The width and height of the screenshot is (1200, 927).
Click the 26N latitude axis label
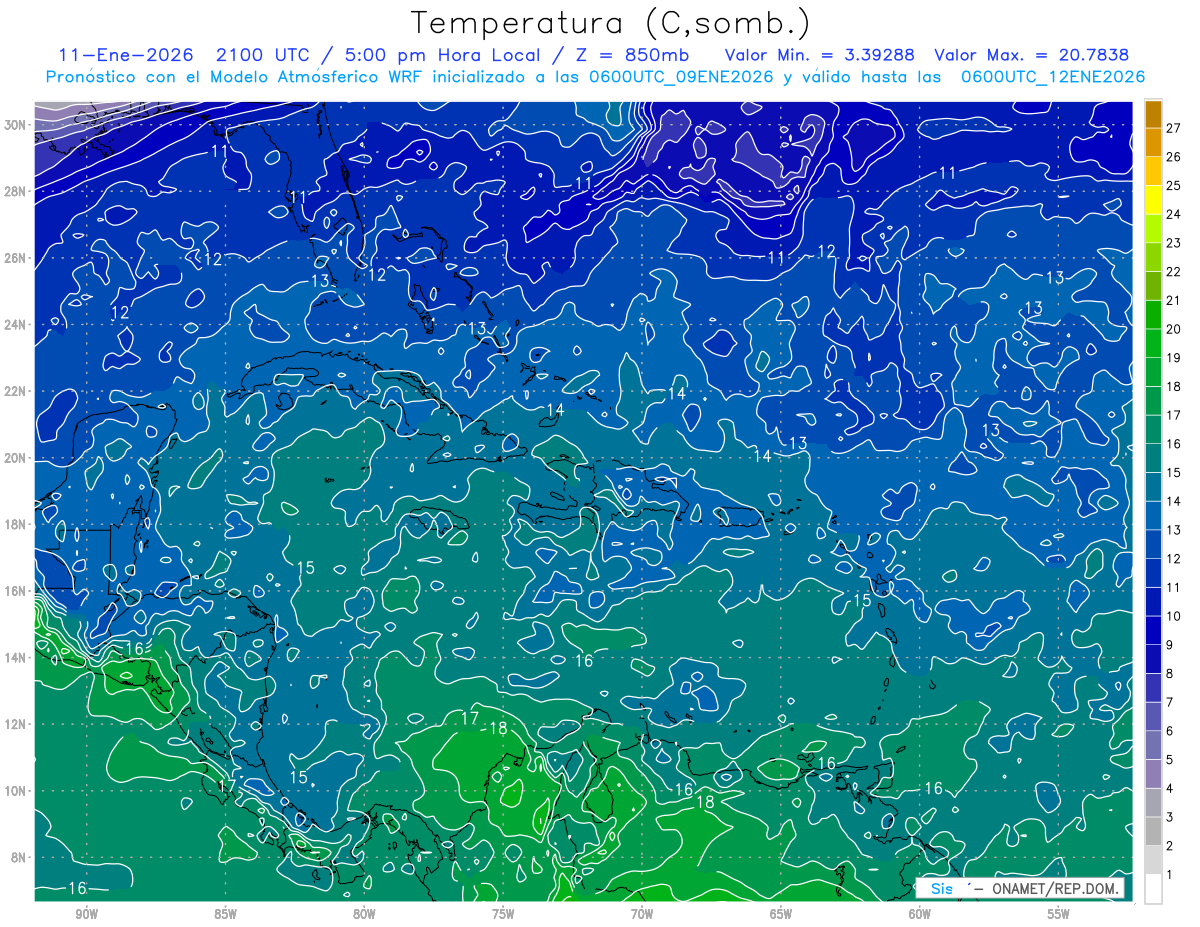click(x=17, y=258)
